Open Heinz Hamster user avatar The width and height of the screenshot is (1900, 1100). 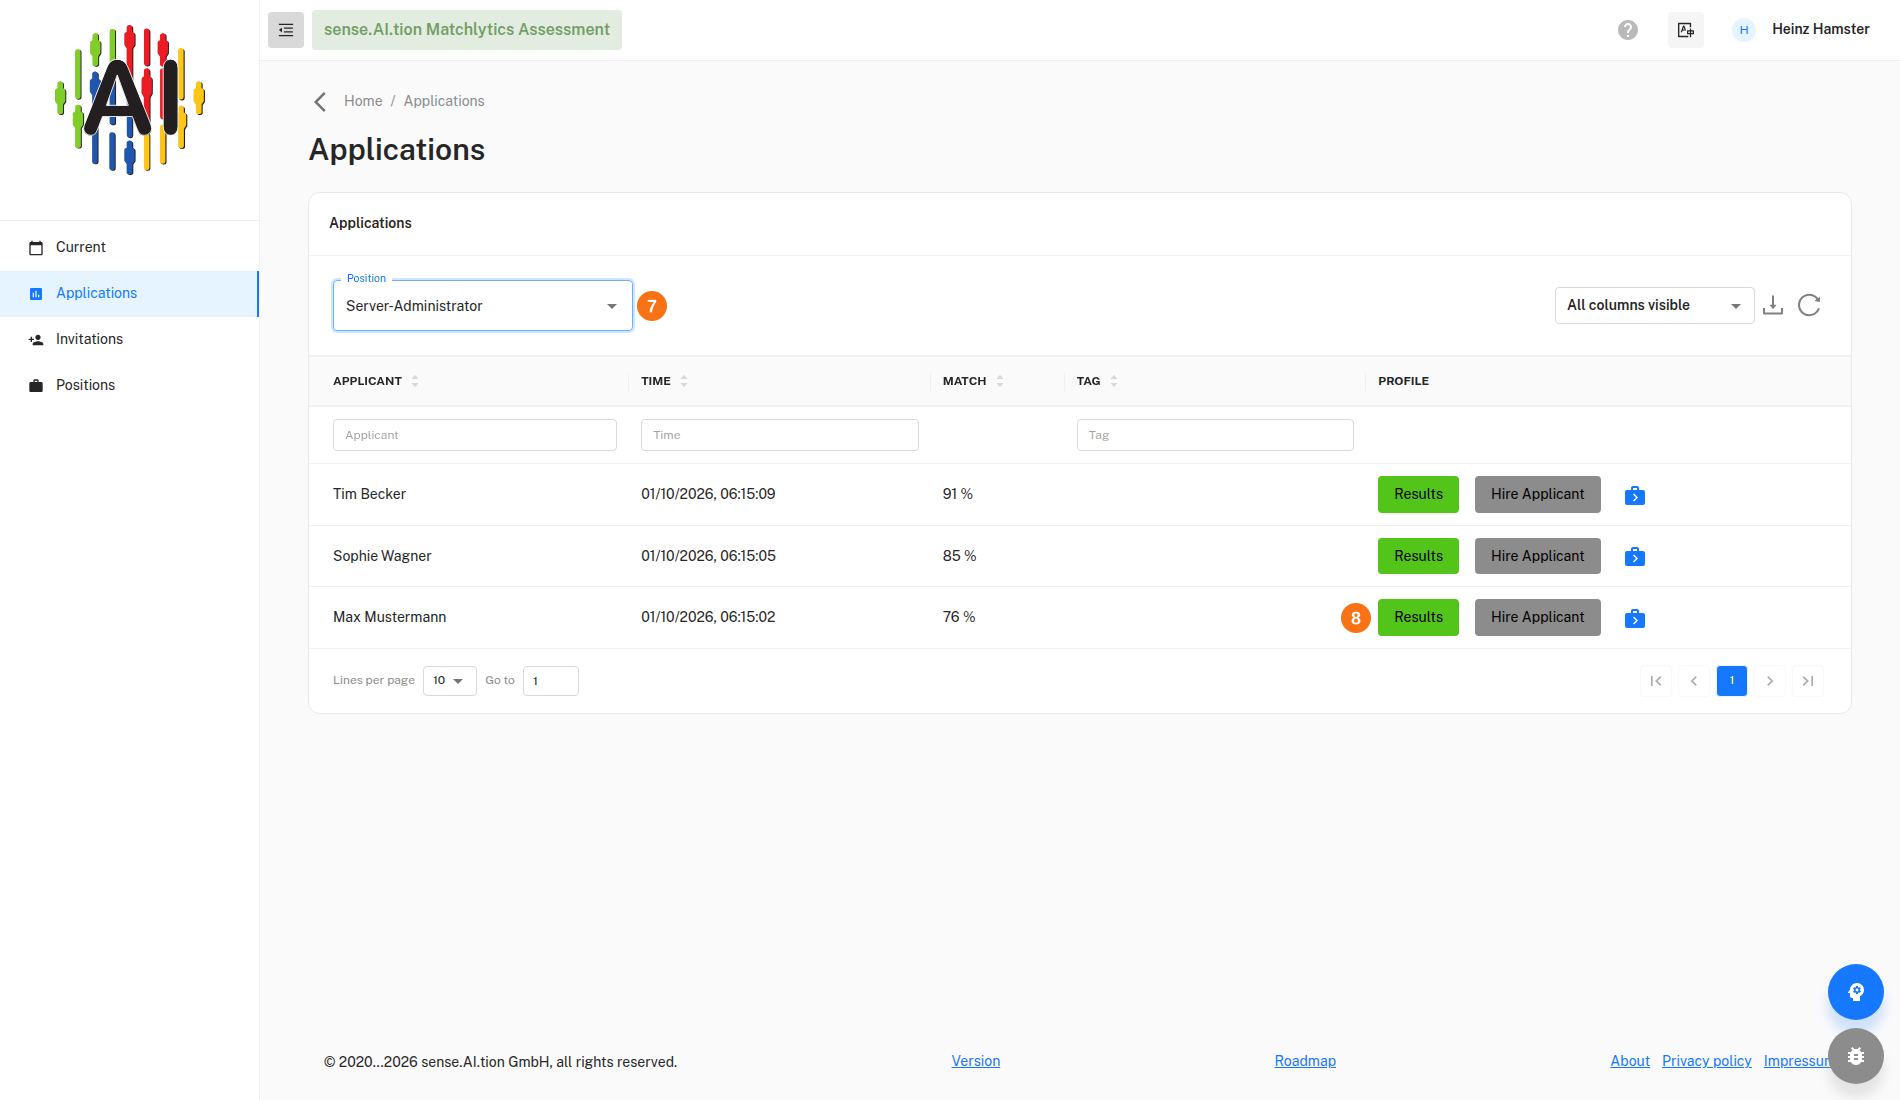[x=1744, y=30]
